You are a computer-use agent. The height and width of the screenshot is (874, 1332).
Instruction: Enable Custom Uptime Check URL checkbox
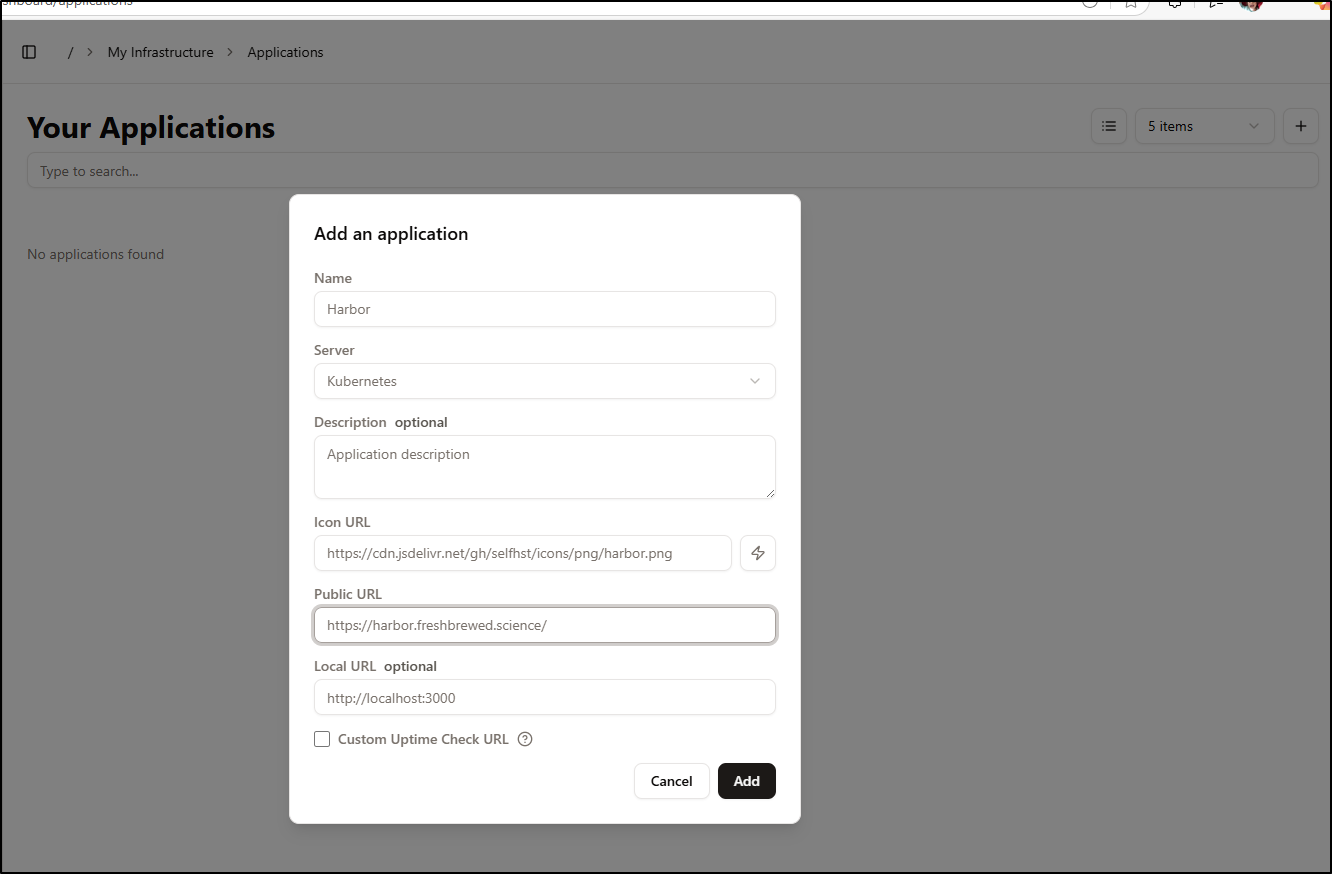322,739
